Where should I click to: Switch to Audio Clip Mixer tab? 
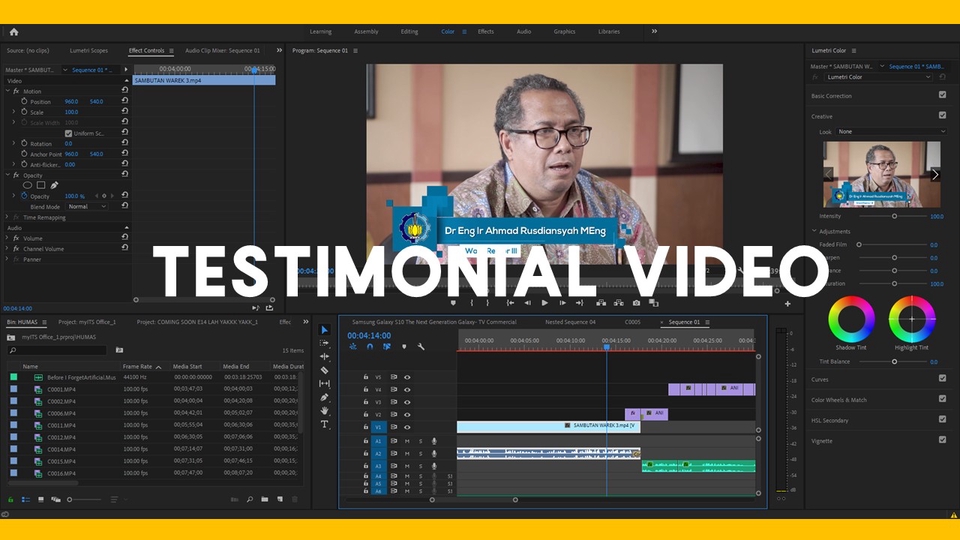click(x=222, y=51)
